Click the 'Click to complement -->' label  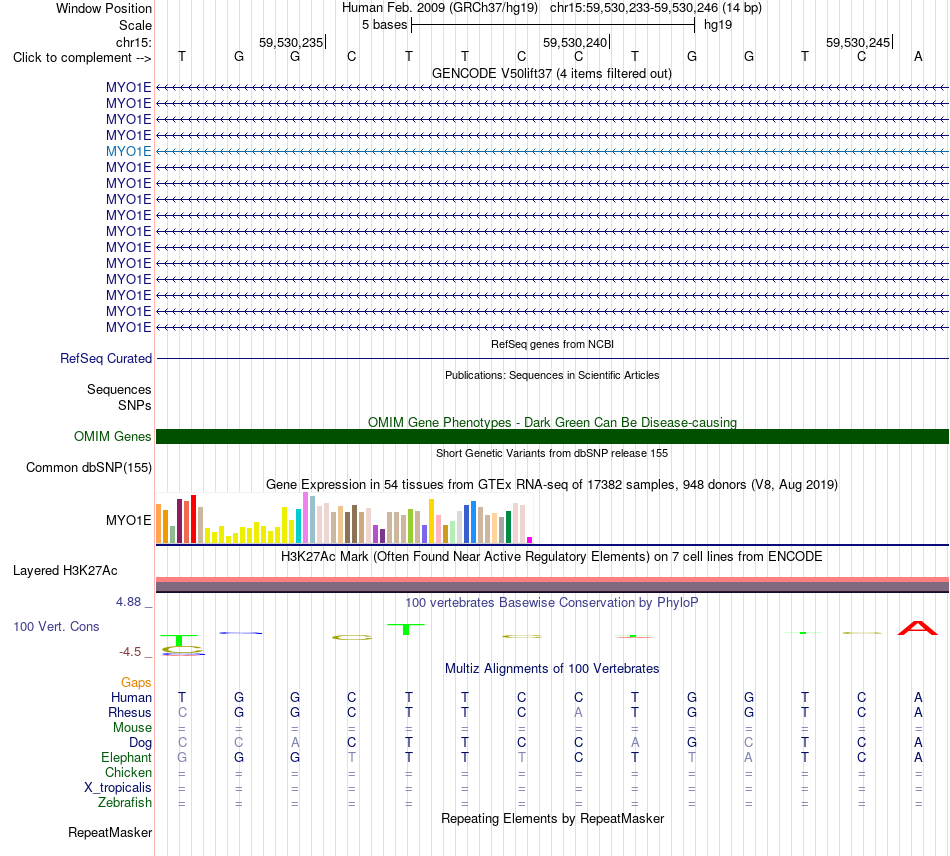point(82,58)
